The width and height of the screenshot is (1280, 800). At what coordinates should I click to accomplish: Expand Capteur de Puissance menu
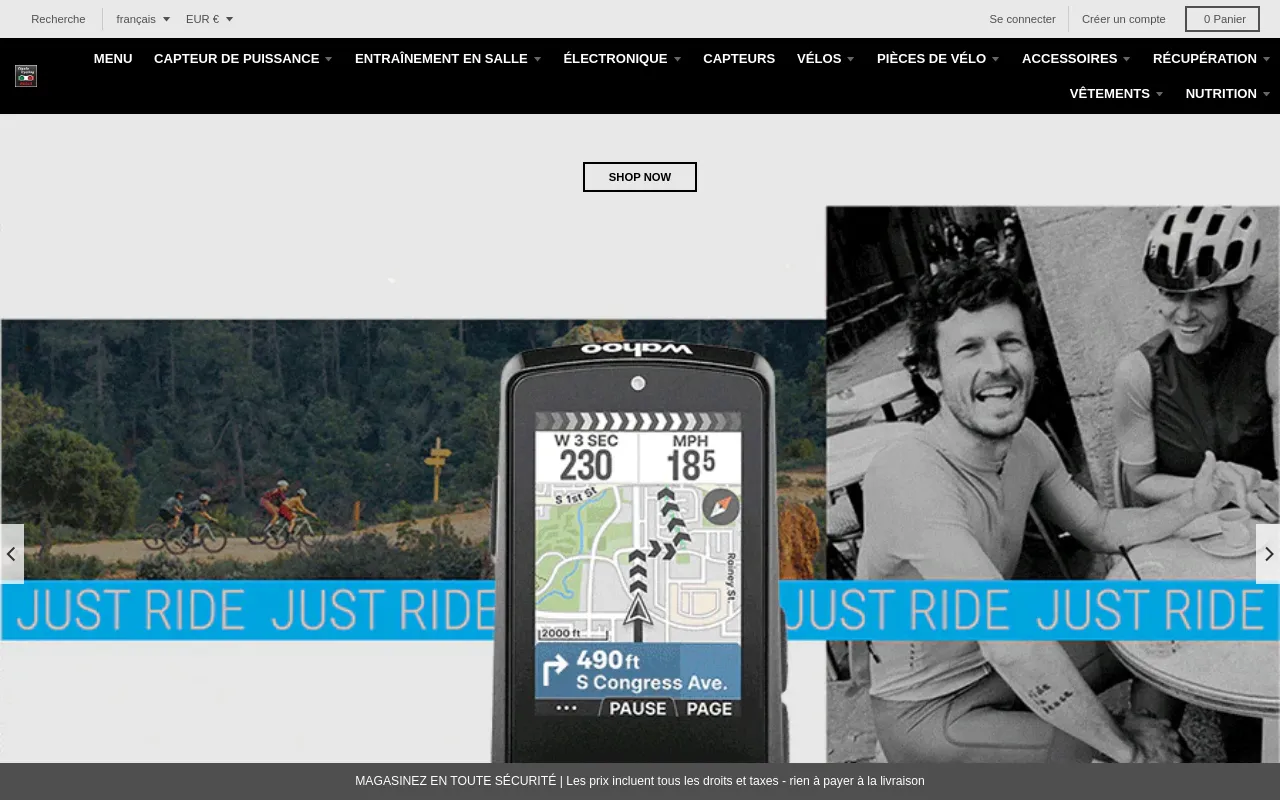243,59
